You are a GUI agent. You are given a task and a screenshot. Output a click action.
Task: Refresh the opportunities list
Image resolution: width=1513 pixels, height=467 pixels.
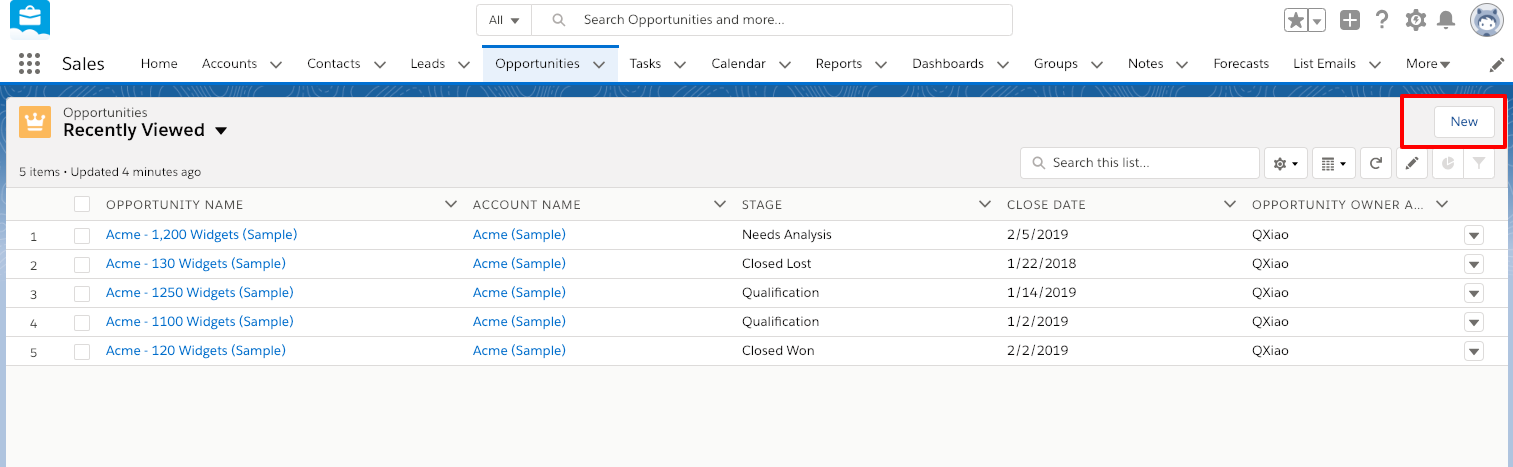pos(1376,163)
